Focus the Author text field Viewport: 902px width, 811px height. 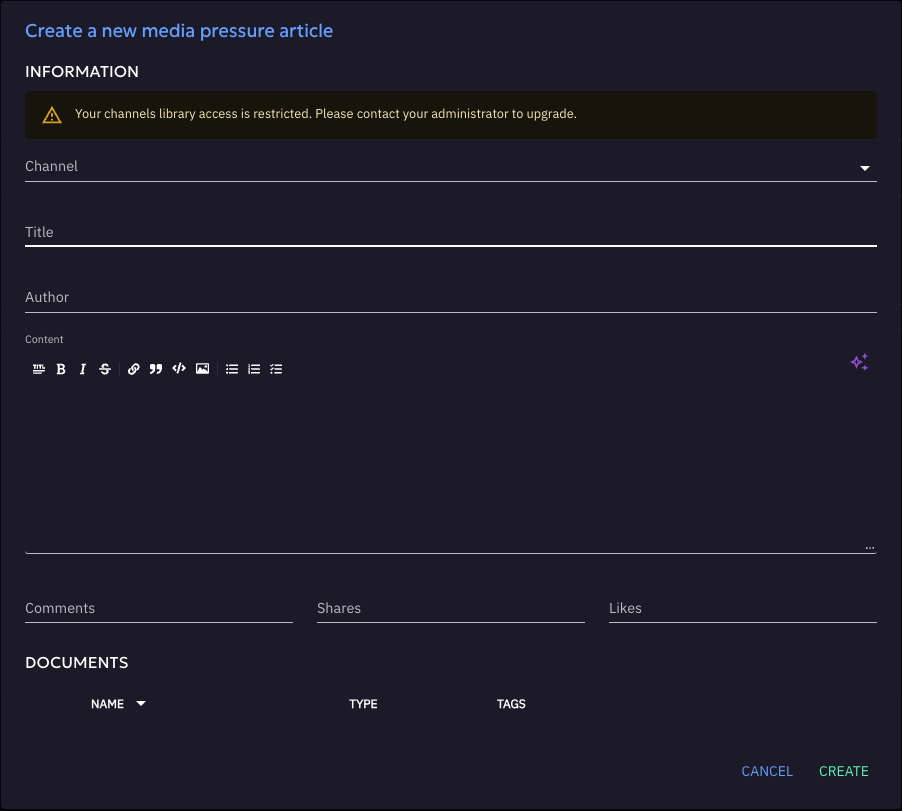(450, 298)
